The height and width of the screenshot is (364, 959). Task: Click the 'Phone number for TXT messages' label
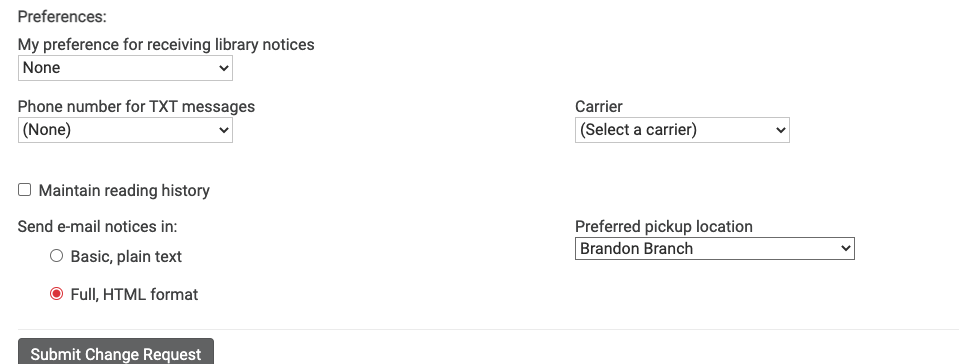click(x=136, y=106)
